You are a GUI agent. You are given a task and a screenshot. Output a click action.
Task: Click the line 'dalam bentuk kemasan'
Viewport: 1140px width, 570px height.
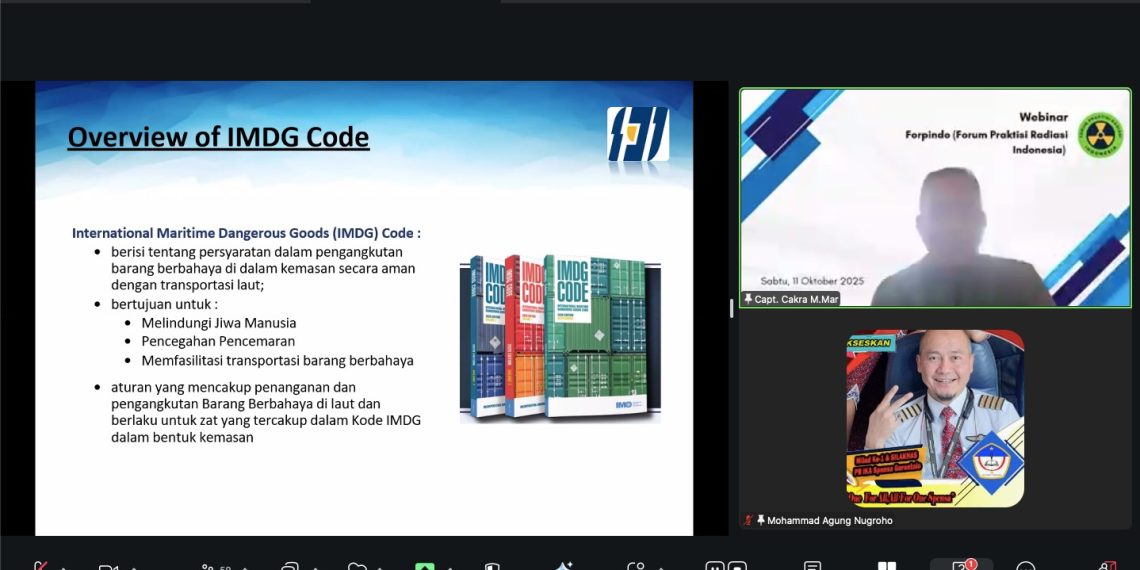click(182, 438)
